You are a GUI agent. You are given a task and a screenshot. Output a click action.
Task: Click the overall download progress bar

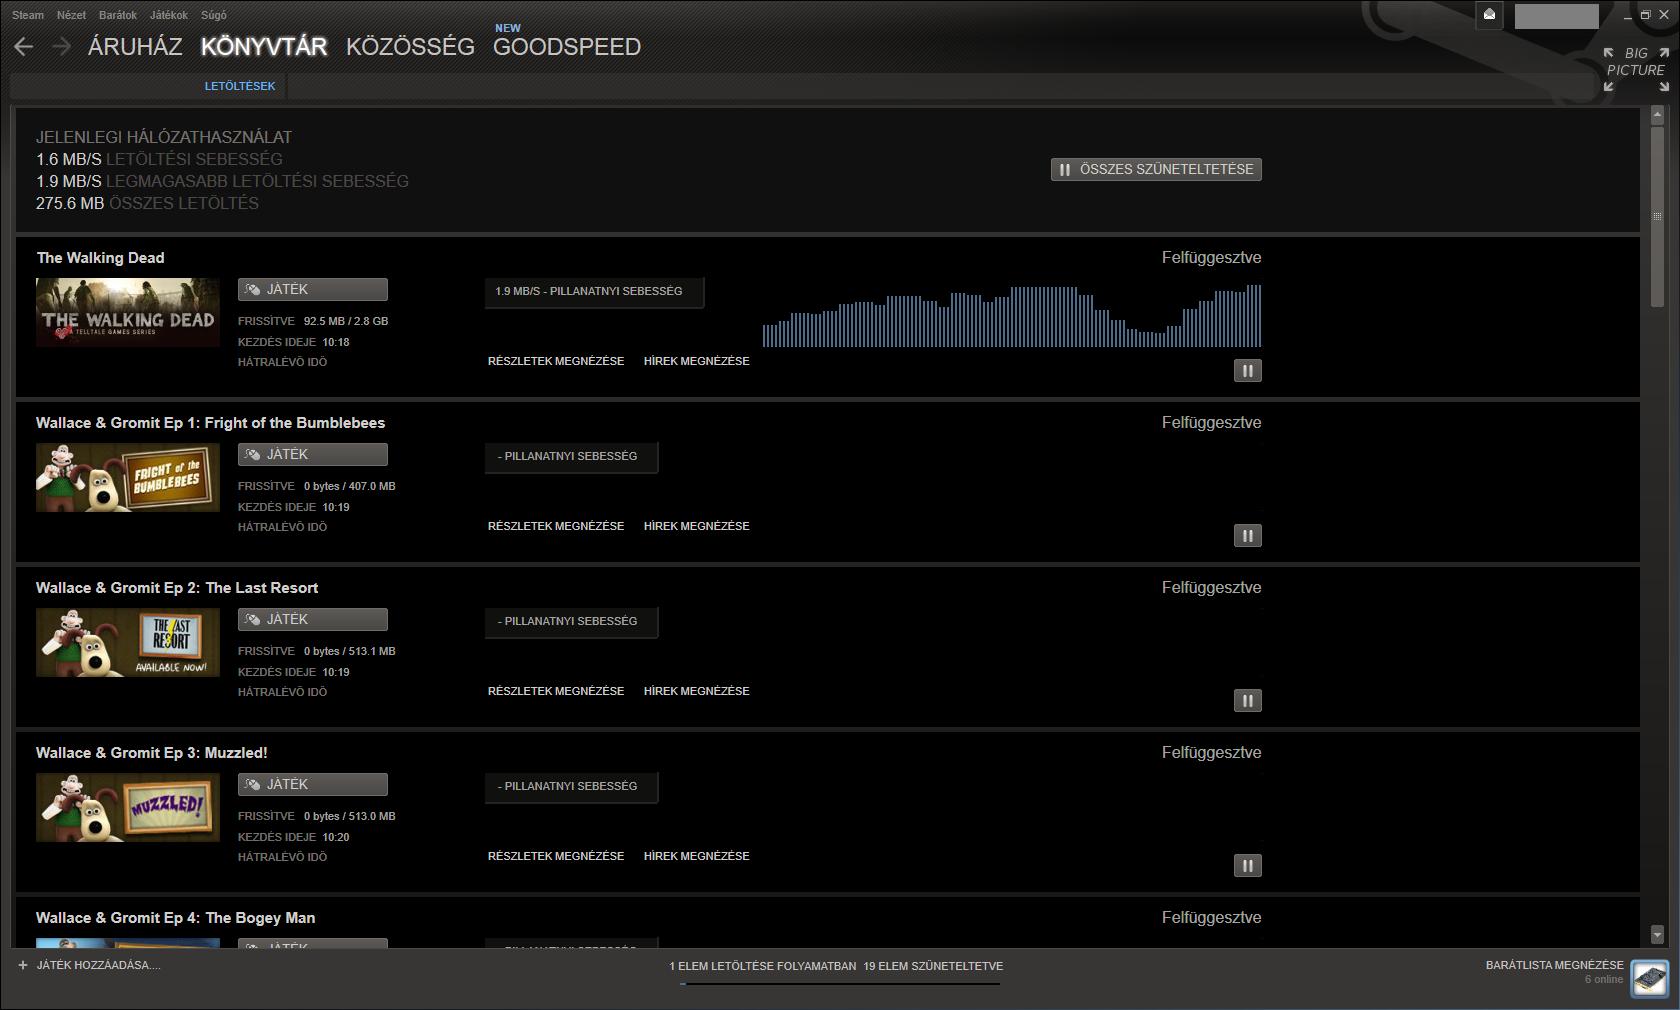840,984
